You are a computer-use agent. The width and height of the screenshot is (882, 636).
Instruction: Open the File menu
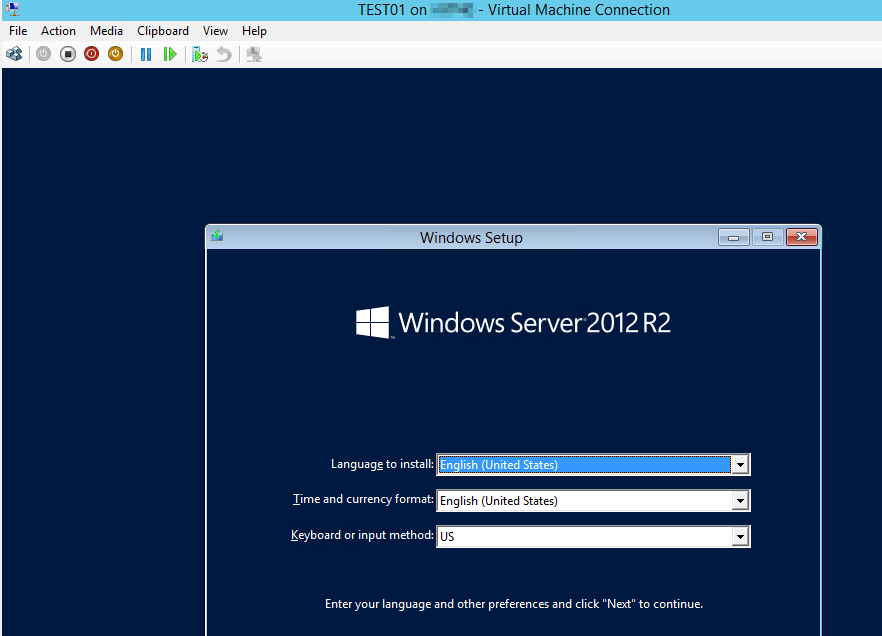pos(18,31)
